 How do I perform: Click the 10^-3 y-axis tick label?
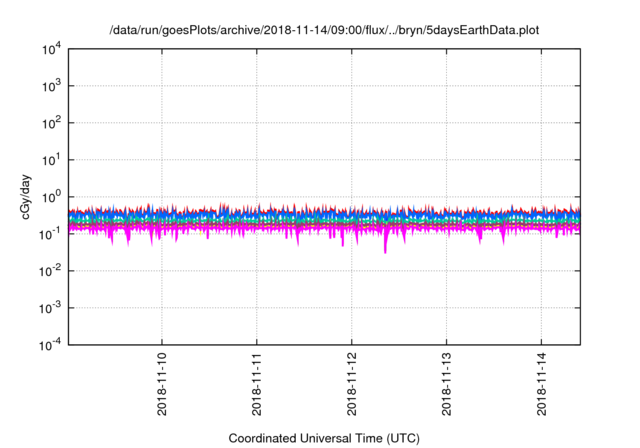(x=50, y=308)
